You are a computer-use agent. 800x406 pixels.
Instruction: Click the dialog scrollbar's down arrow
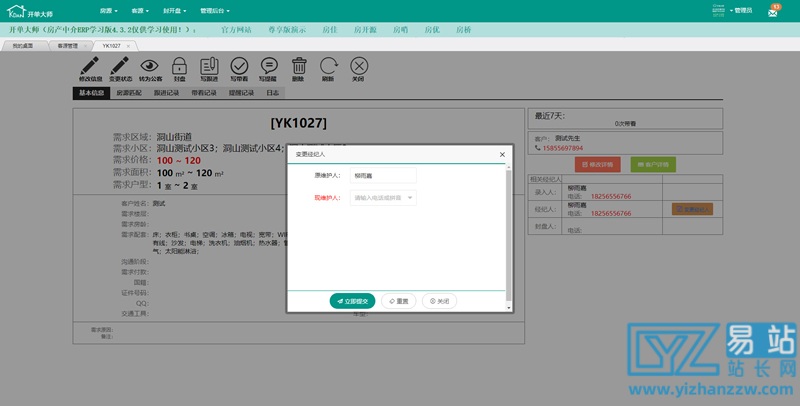[509, 308]
